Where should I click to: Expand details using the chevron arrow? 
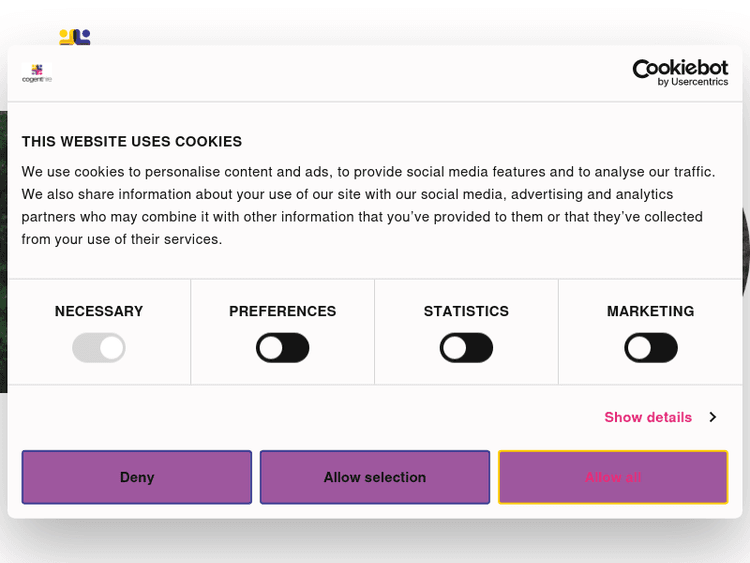click(713, 417)
